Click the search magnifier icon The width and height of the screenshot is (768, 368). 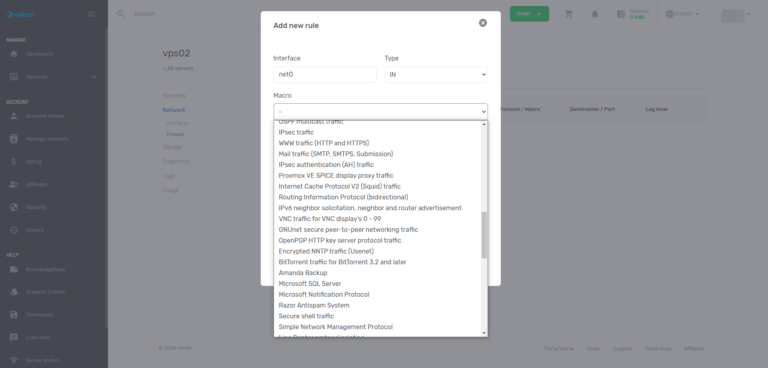point(120,14)
